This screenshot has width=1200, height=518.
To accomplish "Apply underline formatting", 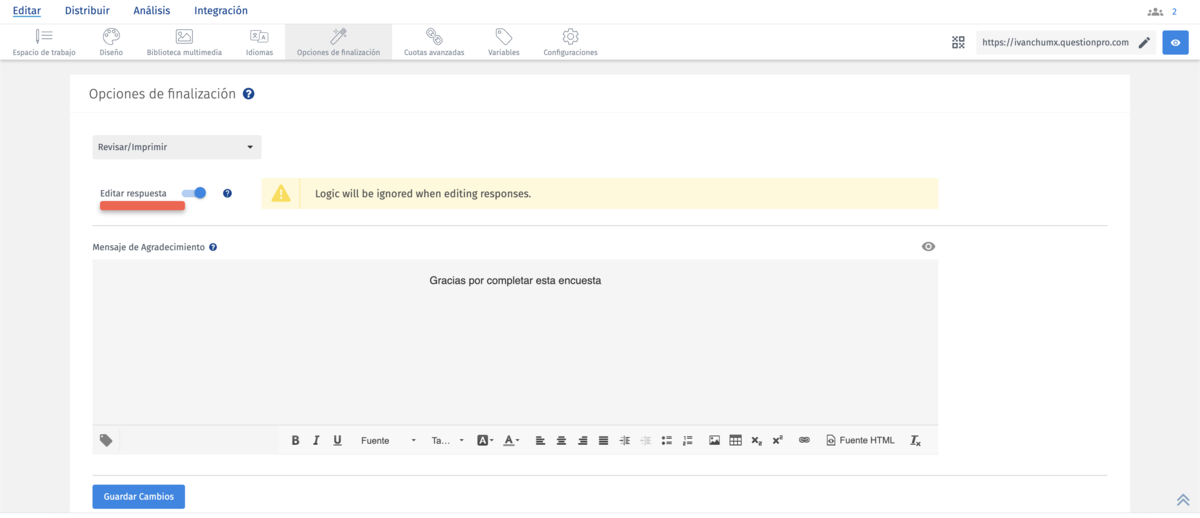I will pos(337,440).
